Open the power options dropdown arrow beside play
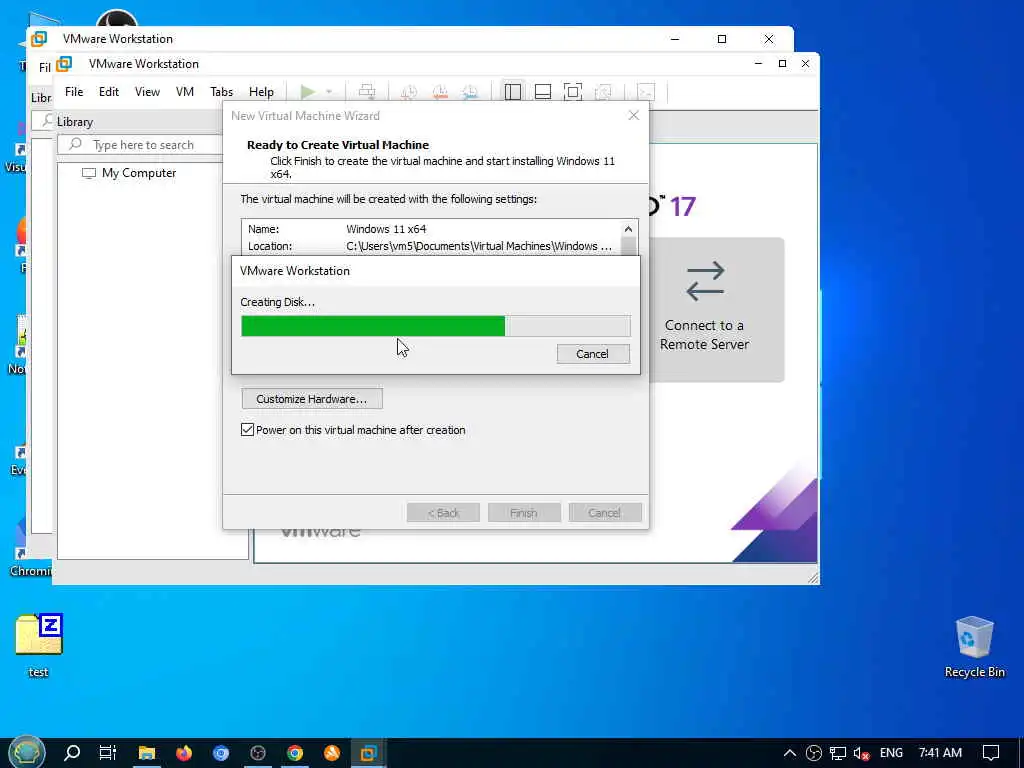This screenshot has height=768, width=1024. (328, 92)
